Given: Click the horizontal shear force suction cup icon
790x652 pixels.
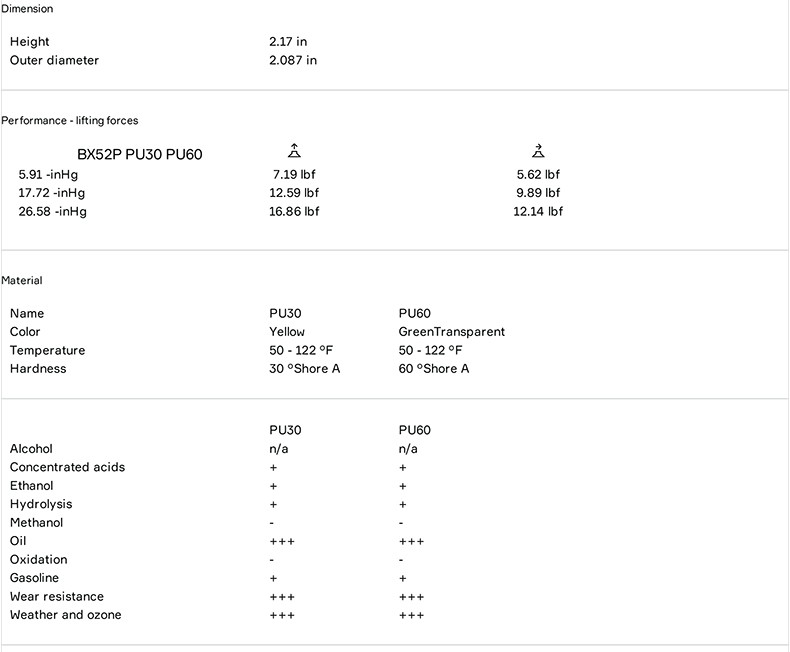Looking at the screenshot, I should click(x=538, y=151).
